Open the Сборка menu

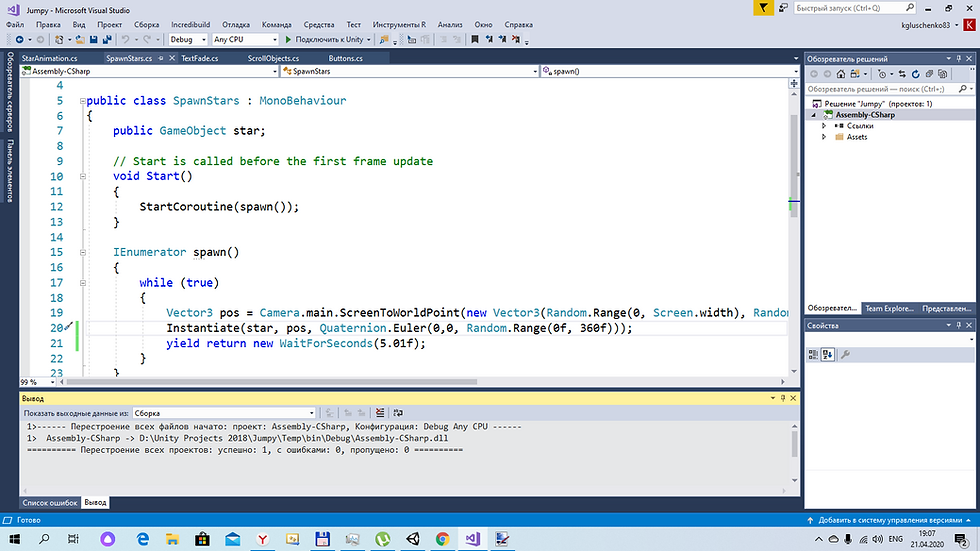(x=146, y=24)
